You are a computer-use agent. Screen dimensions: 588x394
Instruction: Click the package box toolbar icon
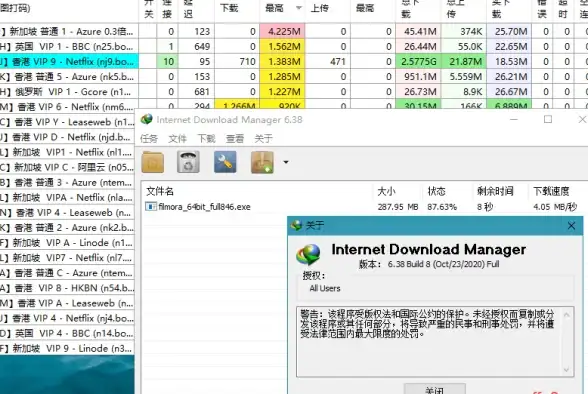(262, 162)
